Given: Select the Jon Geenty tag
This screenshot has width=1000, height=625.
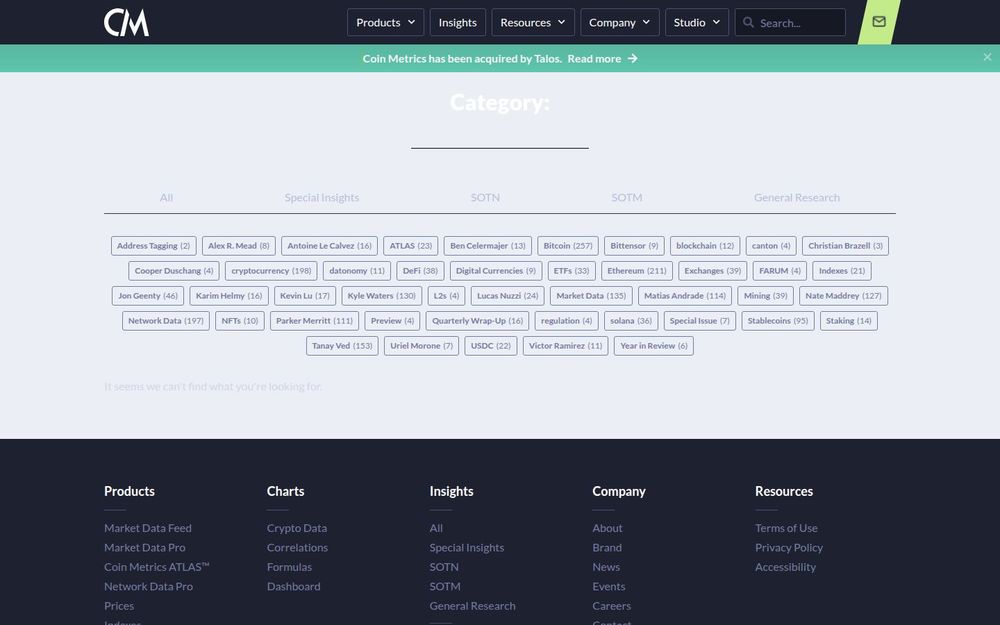Looking at the screenshot, I should coord(148,296).
